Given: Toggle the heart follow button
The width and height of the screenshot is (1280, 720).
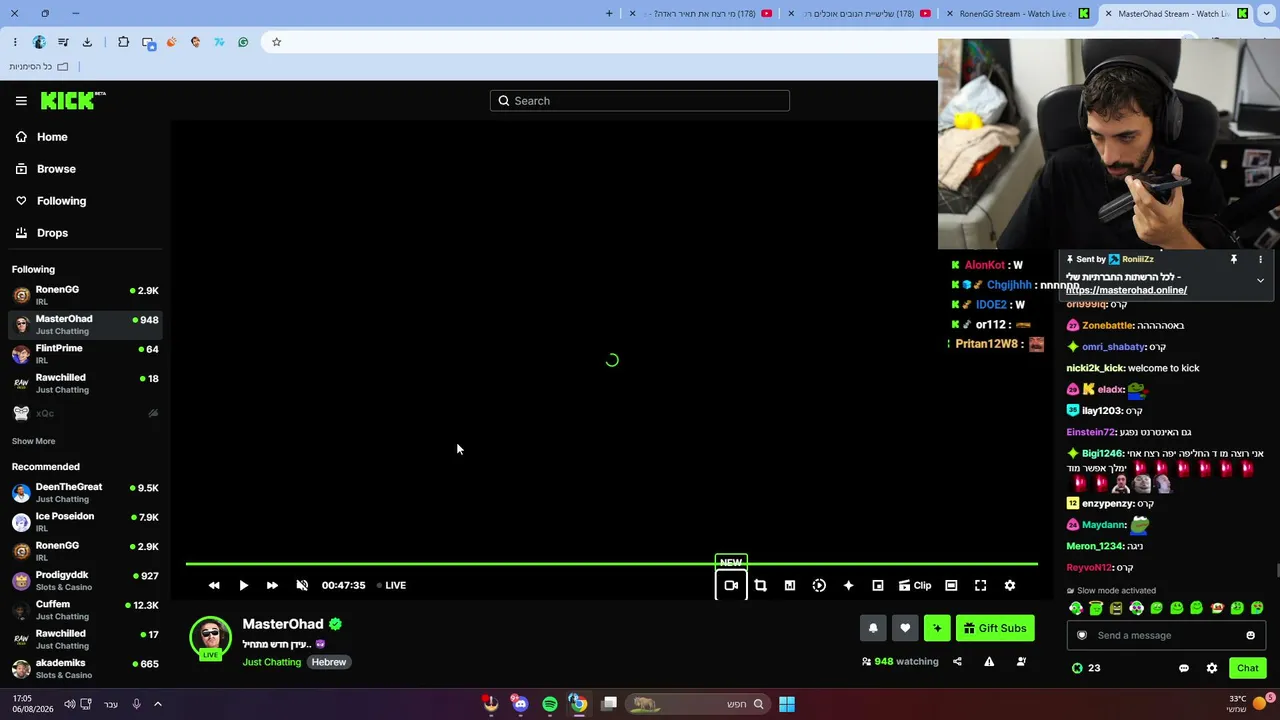Looking at the screenshot, I should 905,628.
